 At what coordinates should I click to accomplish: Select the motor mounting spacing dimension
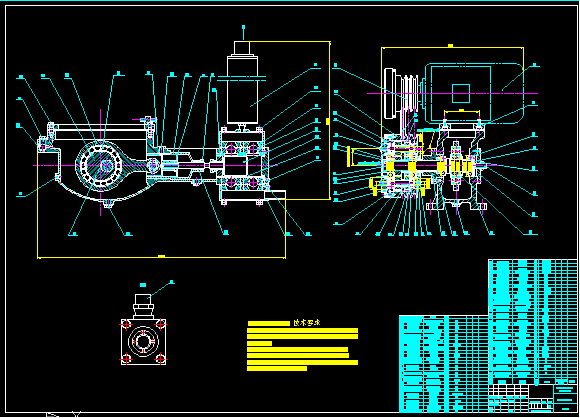[462, 111]
